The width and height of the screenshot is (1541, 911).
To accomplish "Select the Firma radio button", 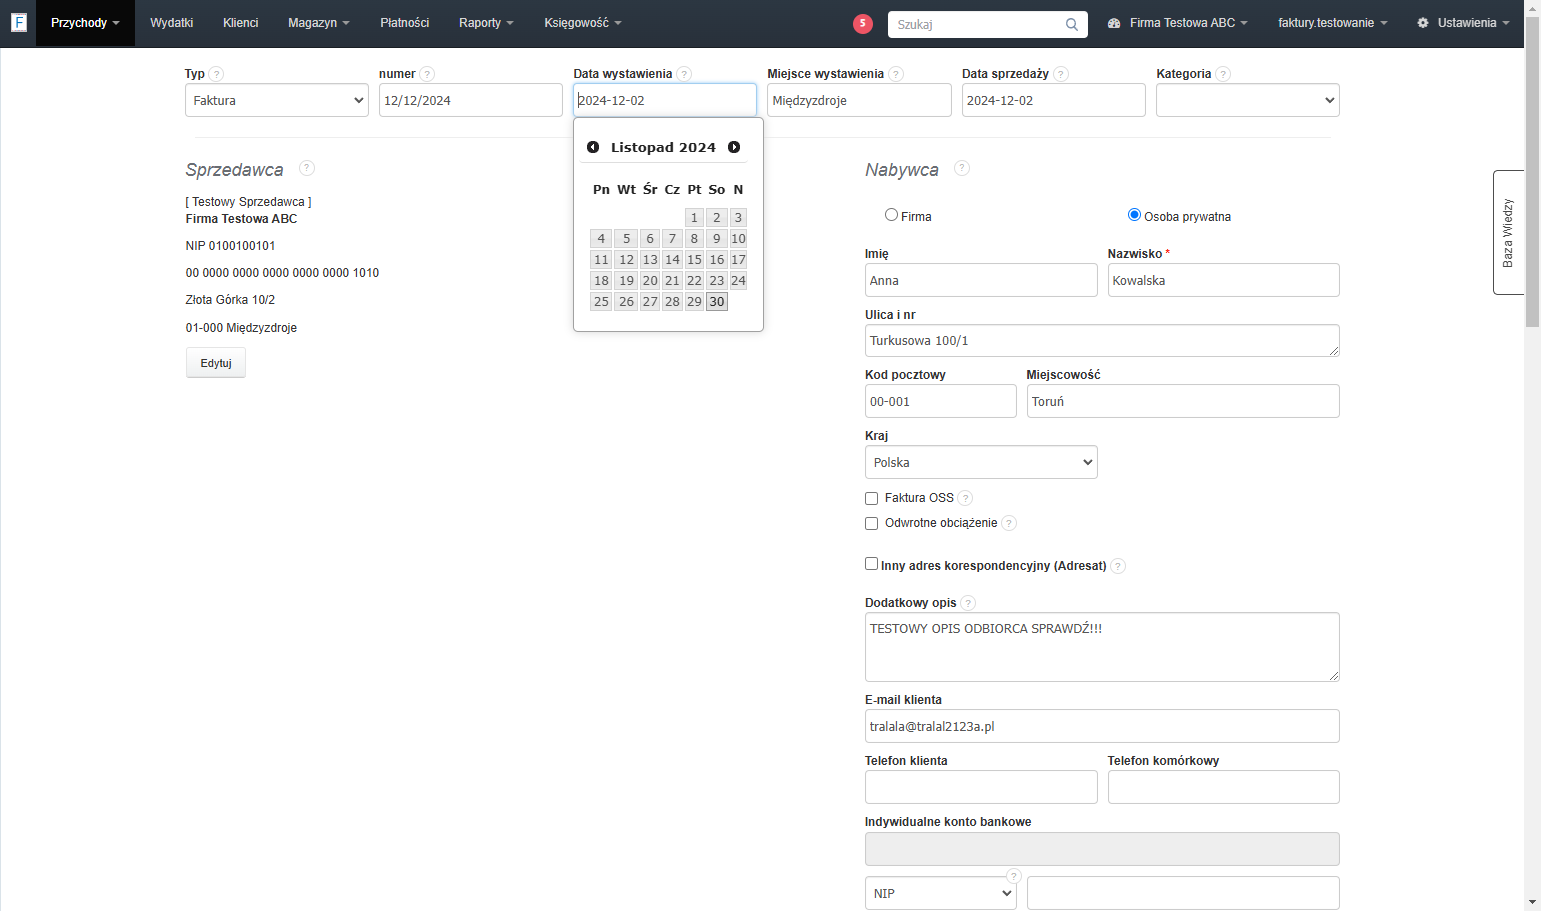I will point(891,215).
